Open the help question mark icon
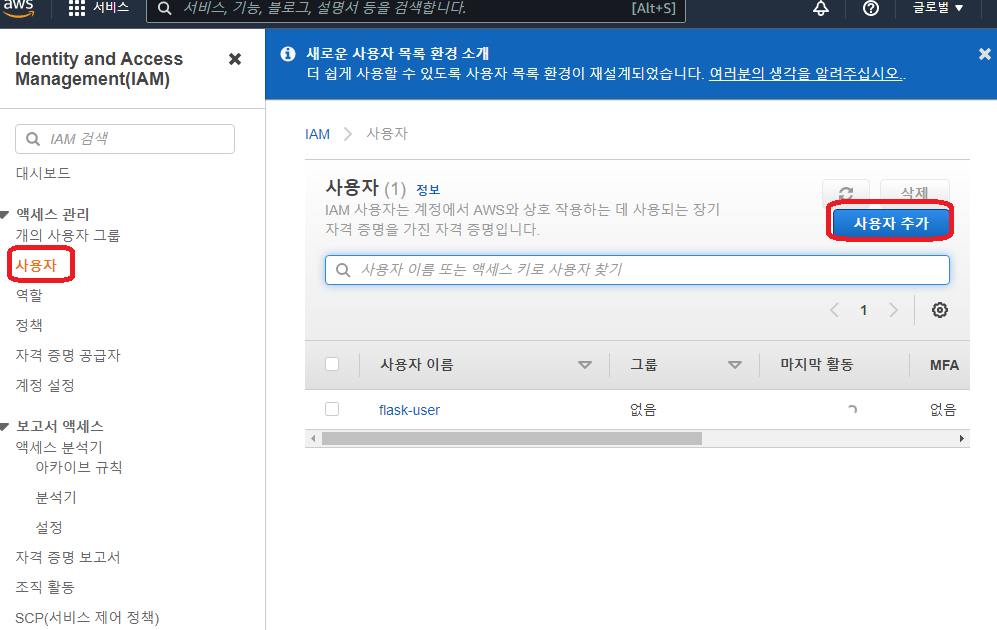 pyautogui.click(x=871, y=8)
